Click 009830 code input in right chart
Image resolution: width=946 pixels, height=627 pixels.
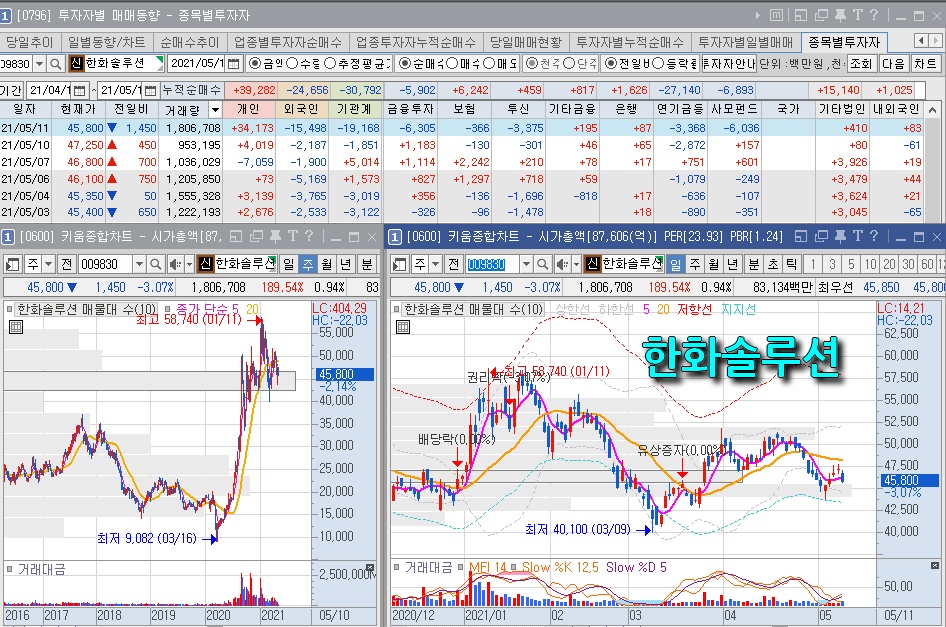pyautogui.click(x=492, y=264)
